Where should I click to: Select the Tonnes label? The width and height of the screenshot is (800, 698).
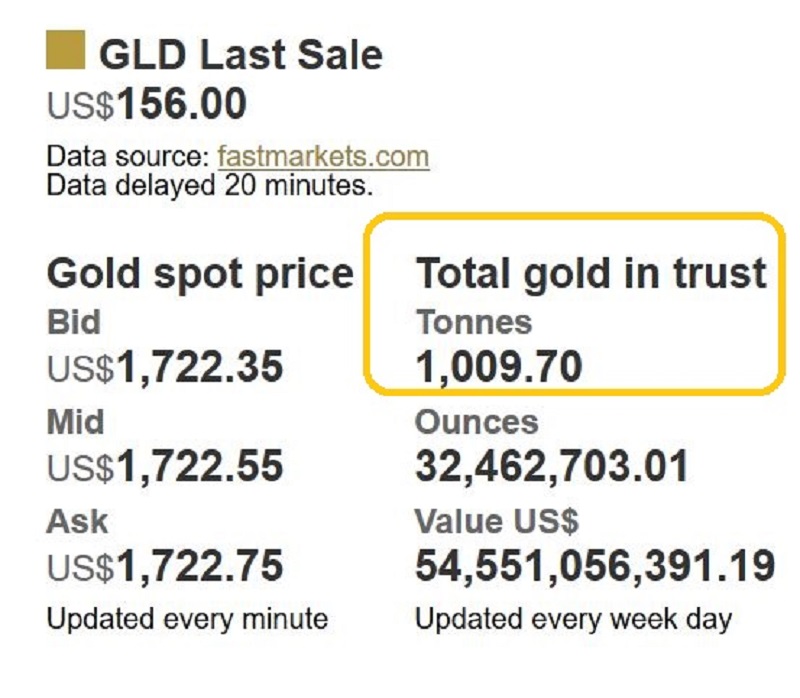[x=473, y=322]
